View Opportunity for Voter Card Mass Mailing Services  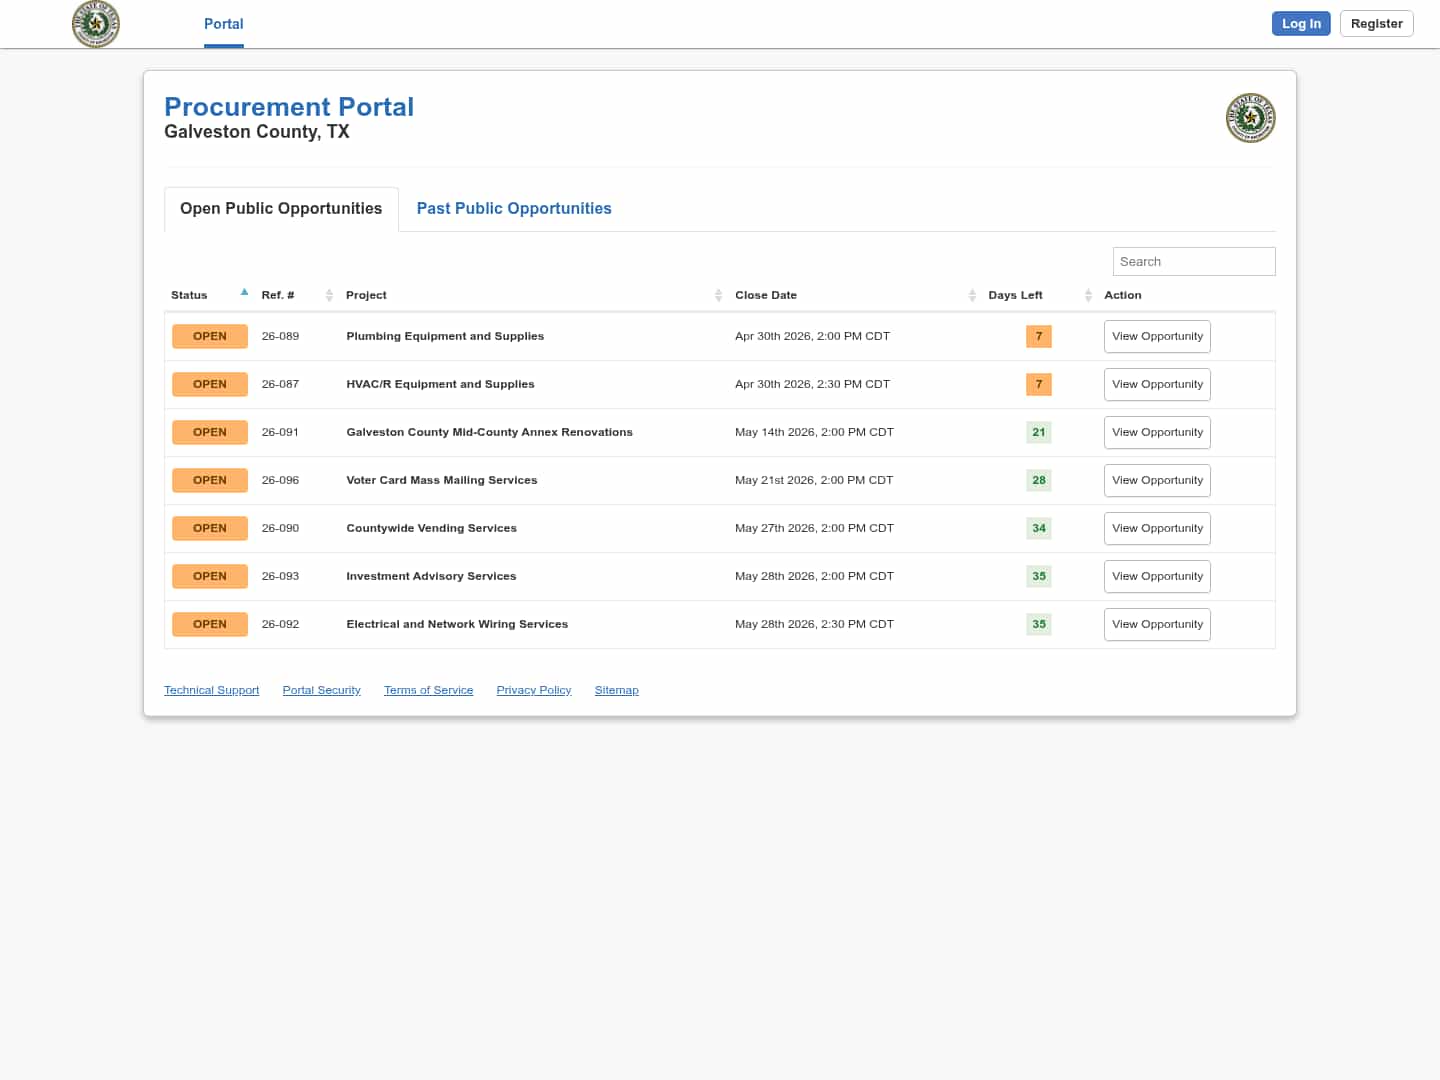coord(1157,480)
